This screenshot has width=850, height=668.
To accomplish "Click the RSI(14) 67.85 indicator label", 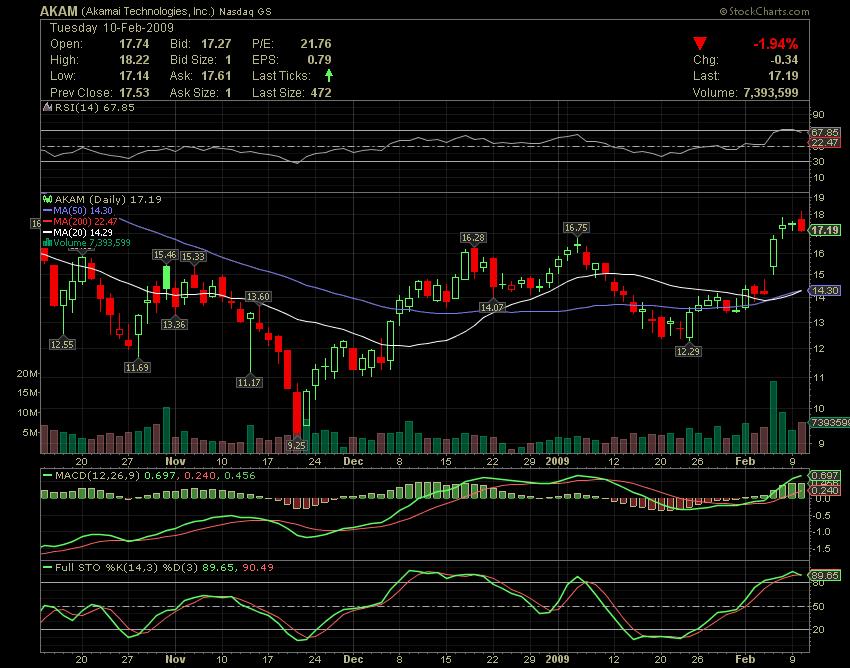I will (95, 107).
